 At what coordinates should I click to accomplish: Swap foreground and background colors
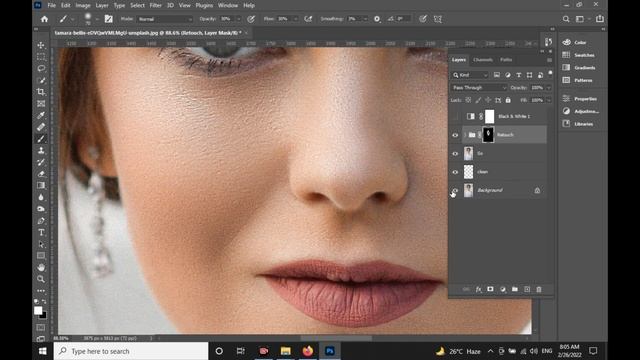point(44,302)
